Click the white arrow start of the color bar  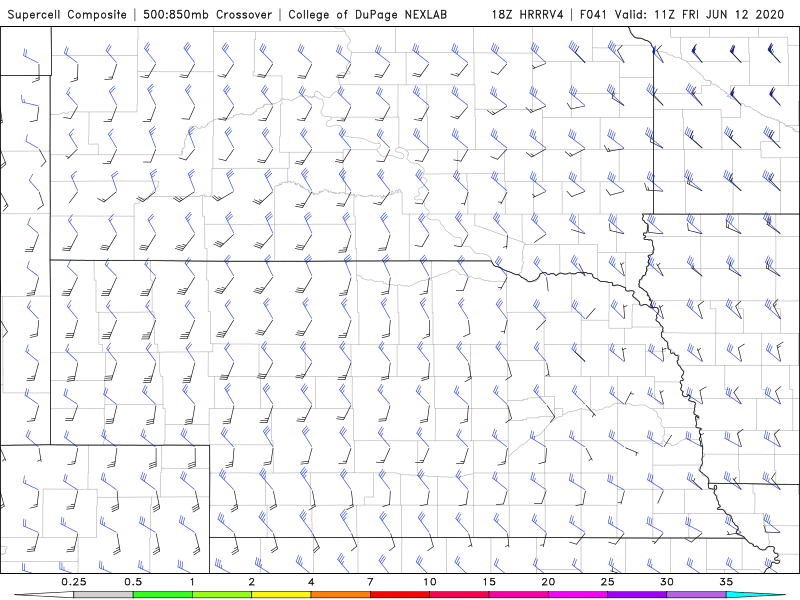pos(44,595)
